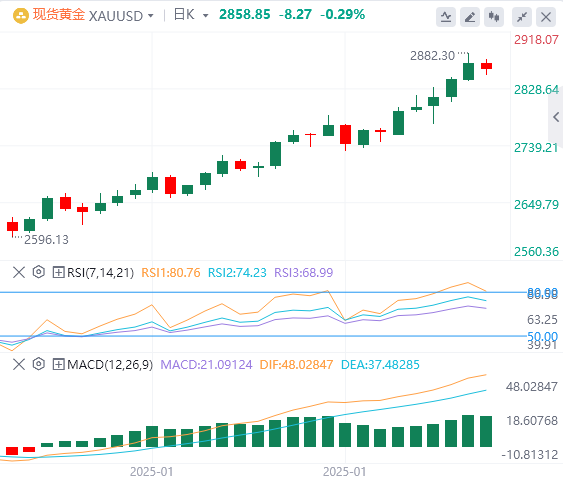Click the 2882.30 high price marker
Viewport: 563px width, 485px height.
[432, 56]
